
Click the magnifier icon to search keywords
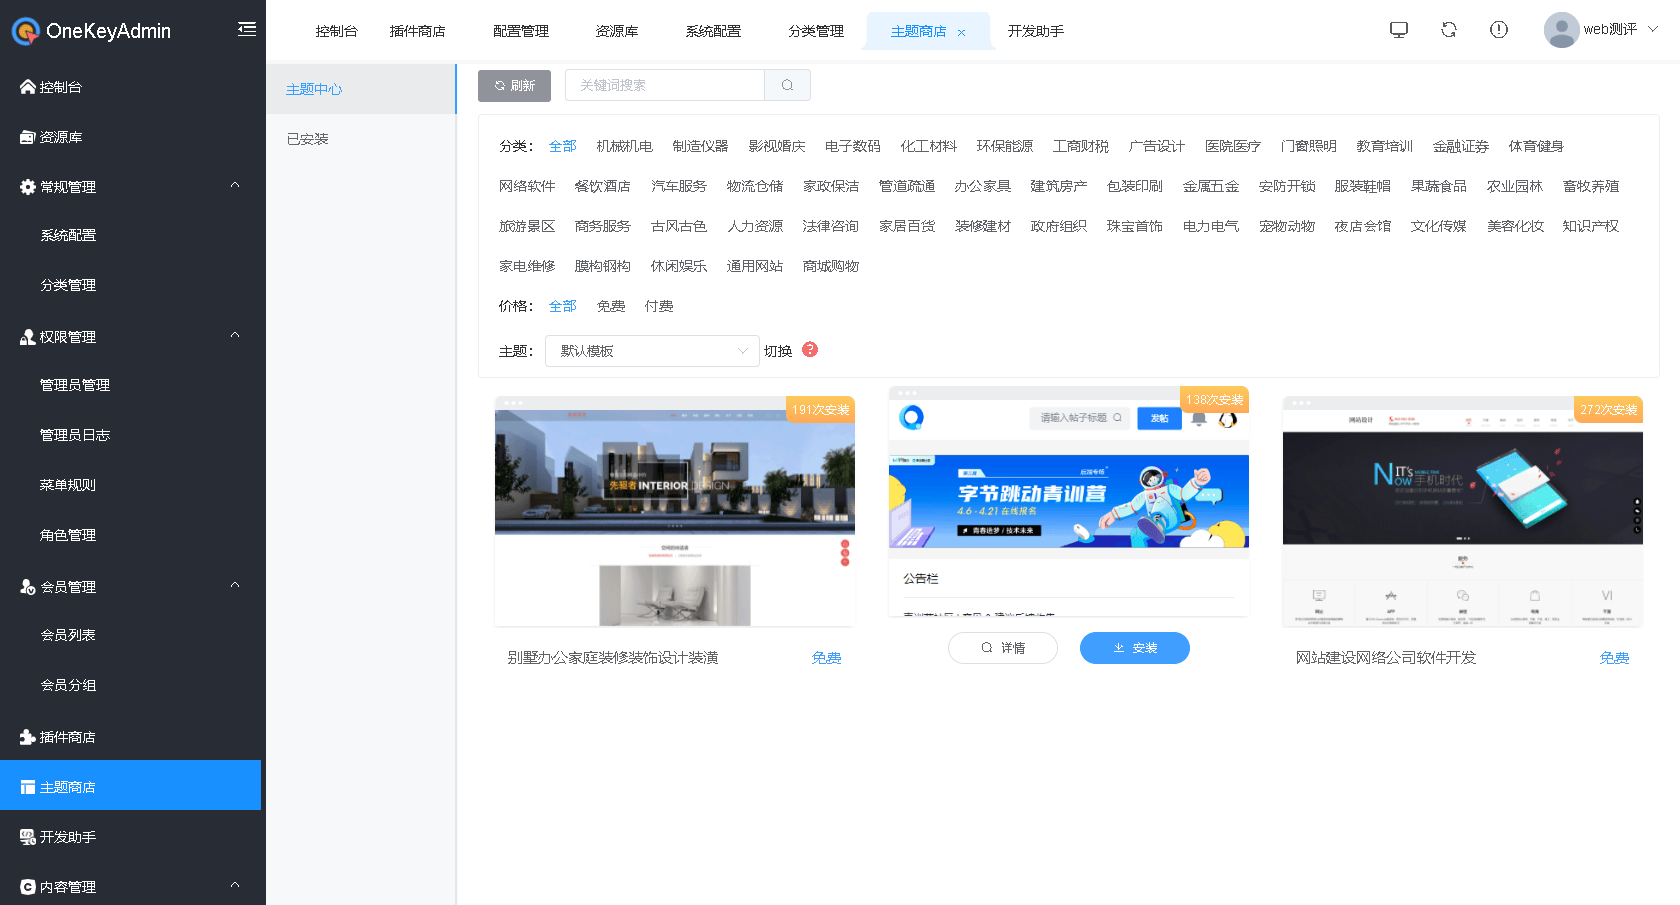787,85
